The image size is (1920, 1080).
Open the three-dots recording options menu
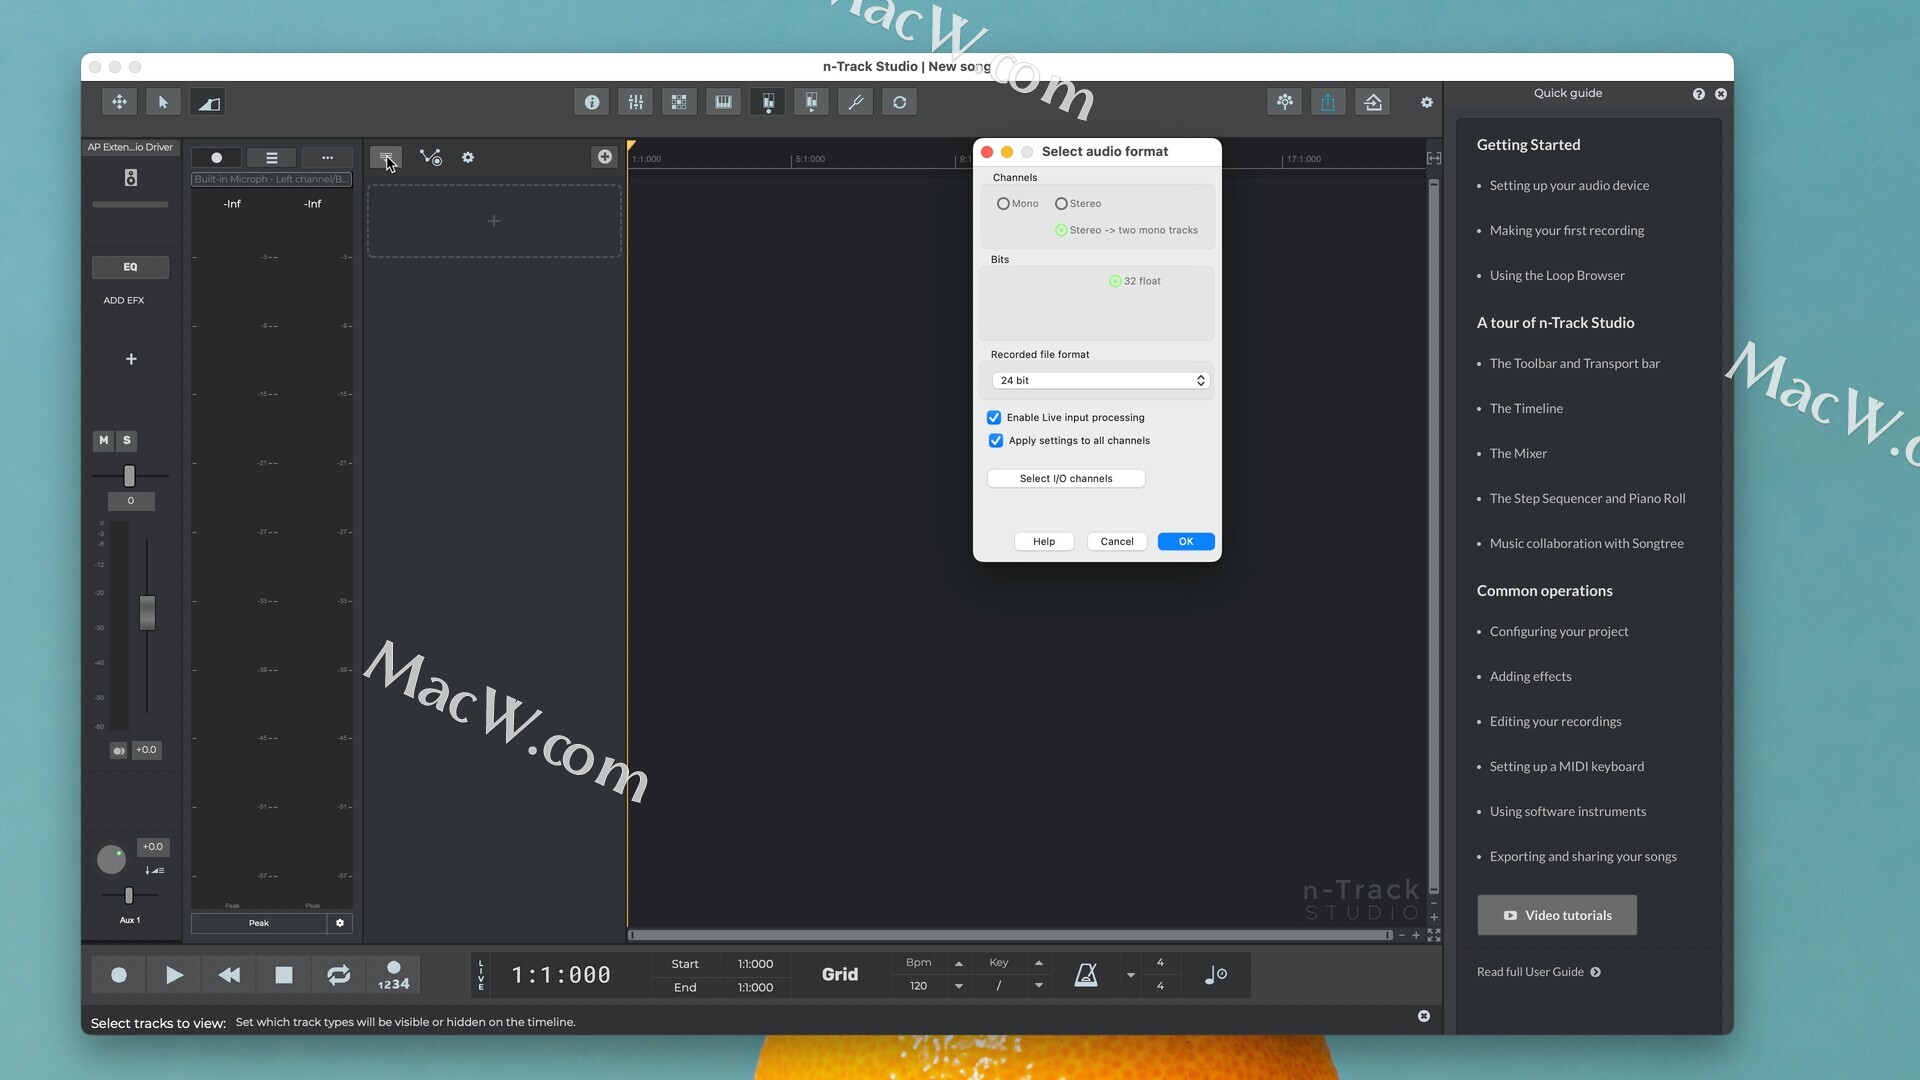tap(327, 158)
